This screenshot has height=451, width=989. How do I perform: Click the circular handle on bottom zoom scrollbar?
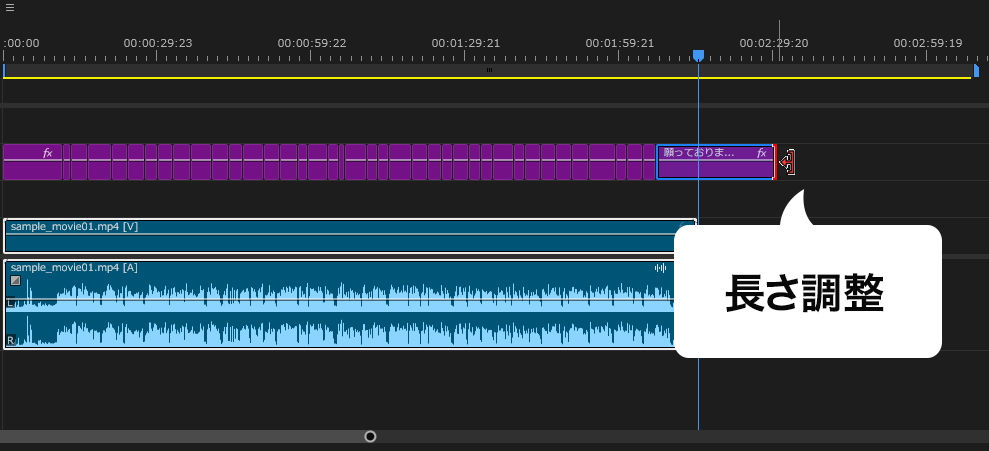pos(370,436)
